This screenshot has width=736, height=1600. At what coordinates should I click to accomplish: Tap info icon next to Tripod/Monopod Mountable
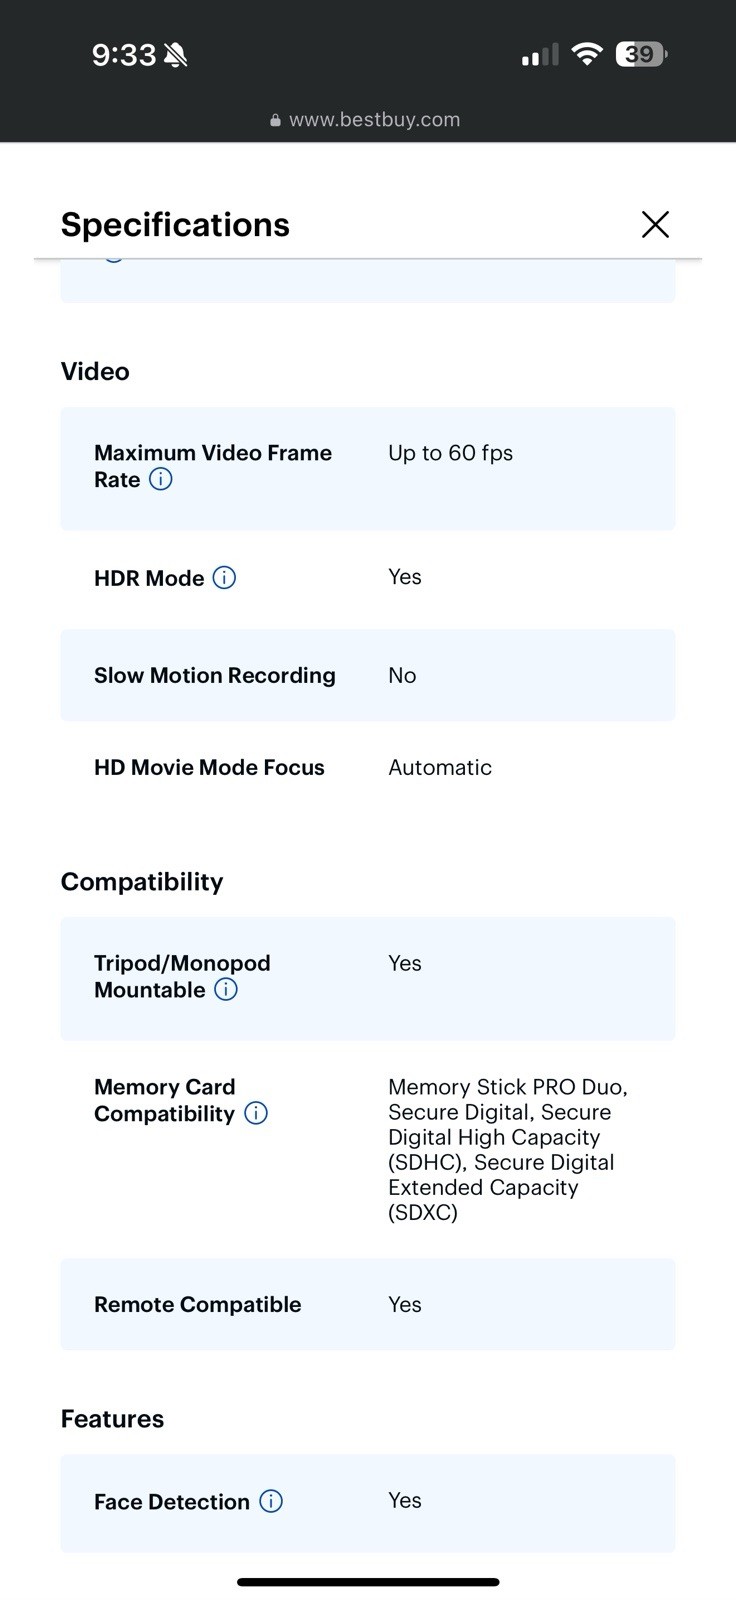pyautogui.click(x=226, y=990)
